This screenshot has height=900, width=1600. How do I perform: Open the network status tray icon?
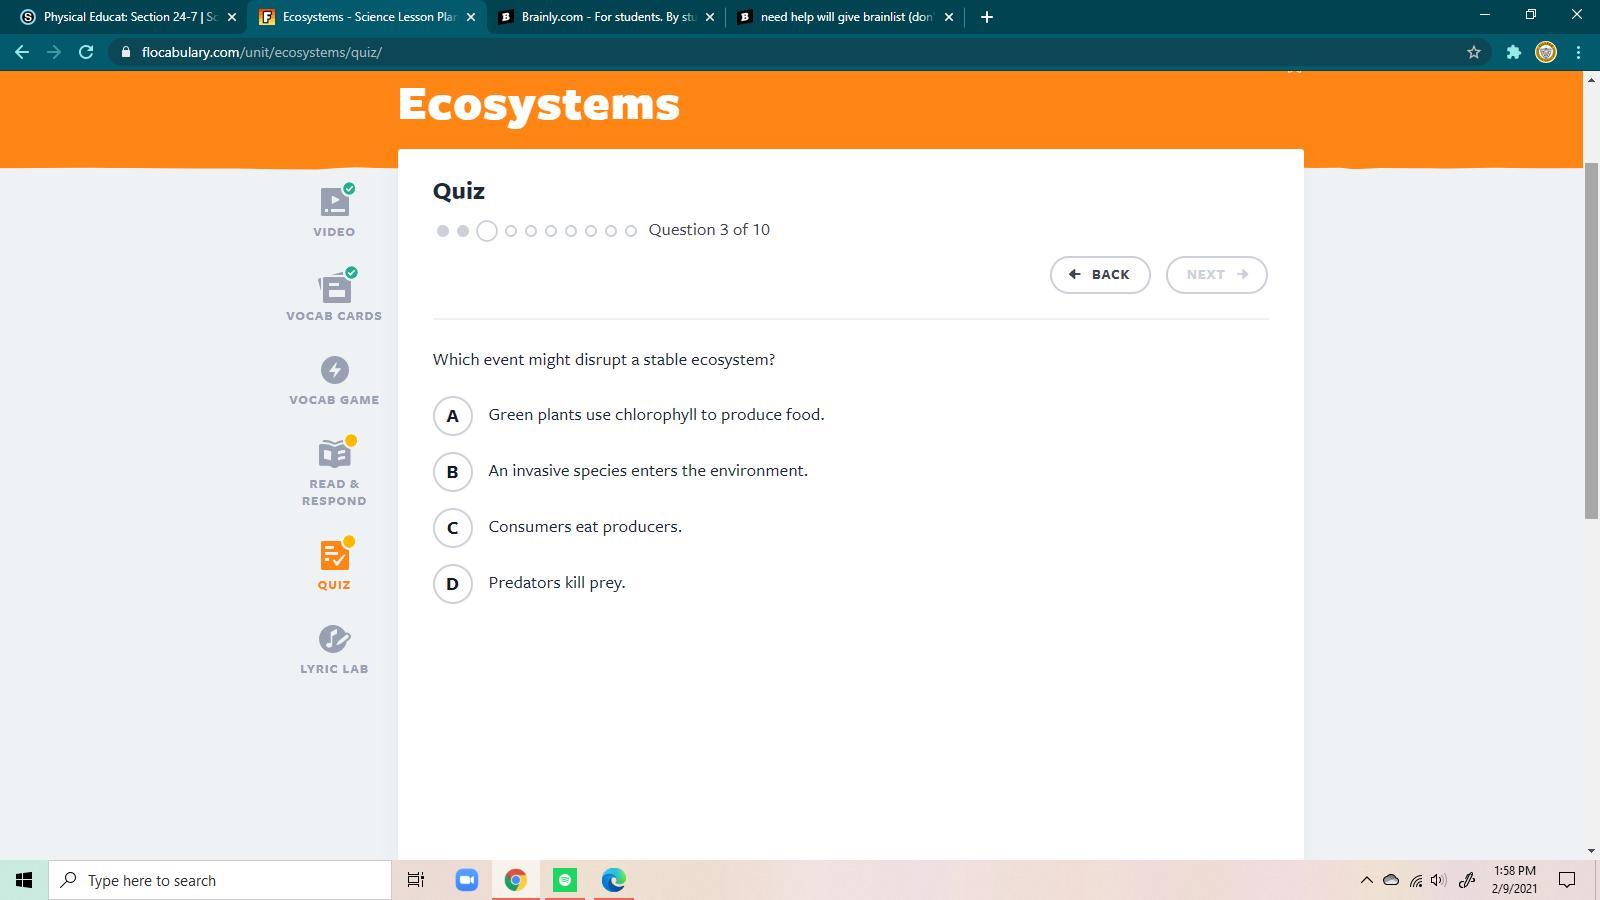pos(1415,880)
